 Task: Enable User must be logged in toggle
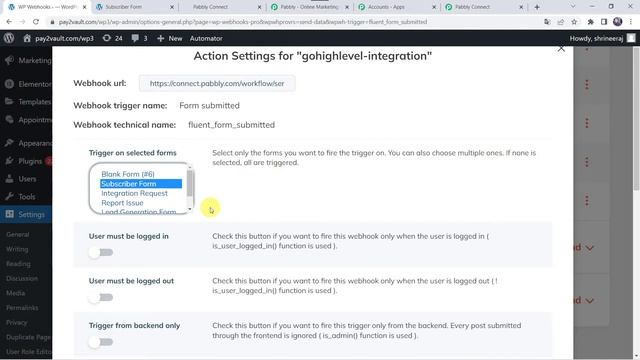100,253
